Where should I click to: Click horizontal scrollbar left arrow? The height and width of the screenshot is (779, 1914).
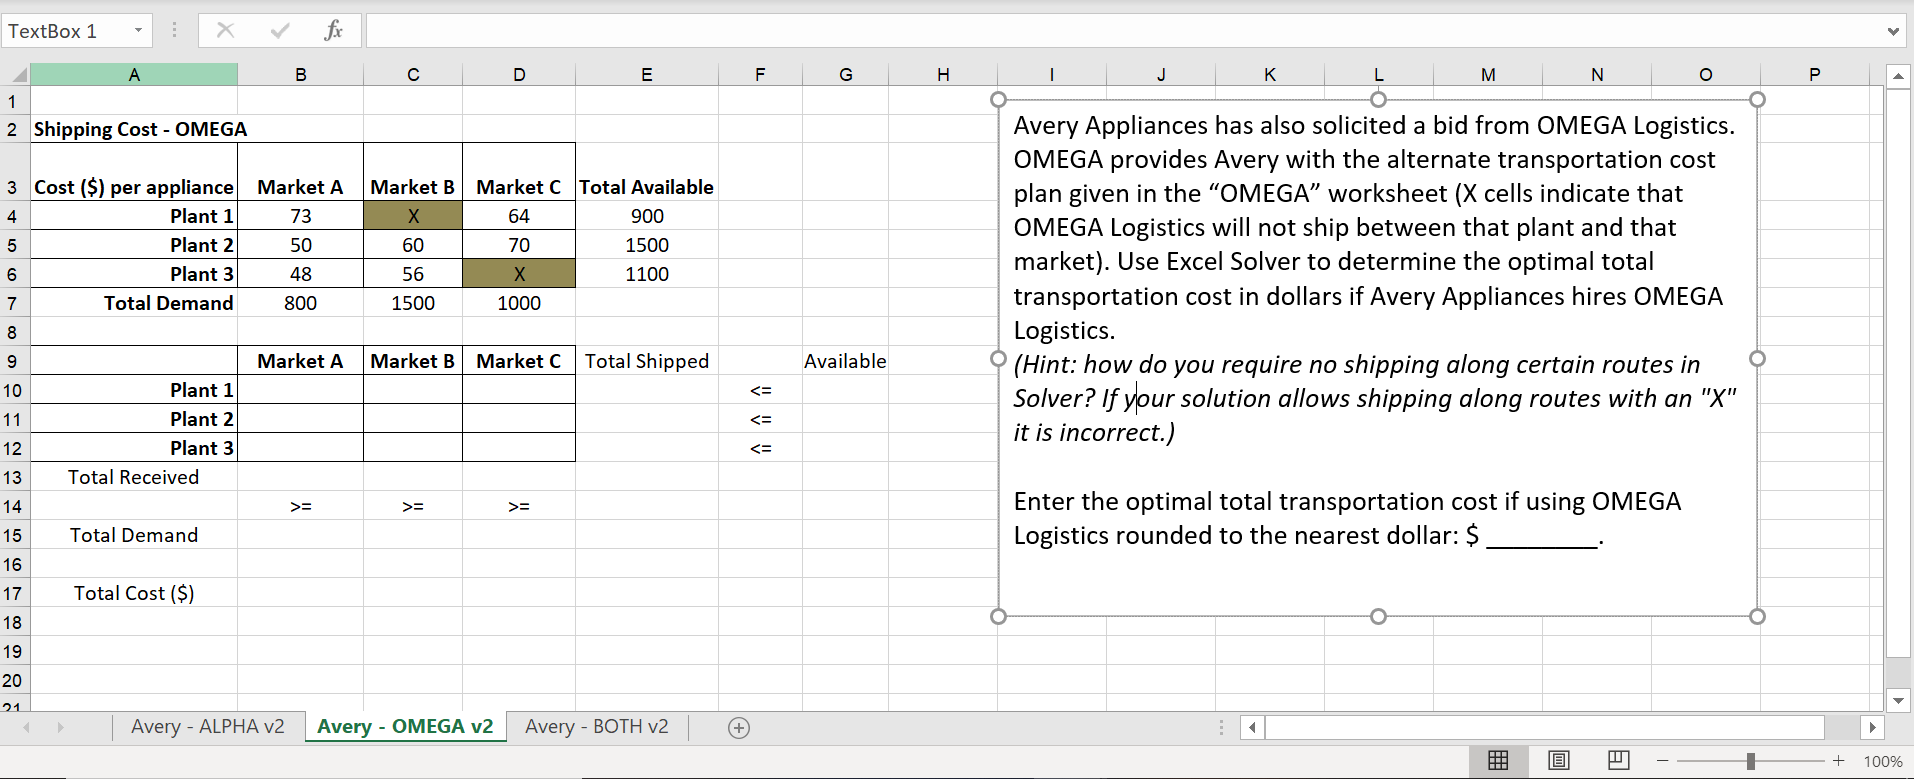[x=1252, y=728]
